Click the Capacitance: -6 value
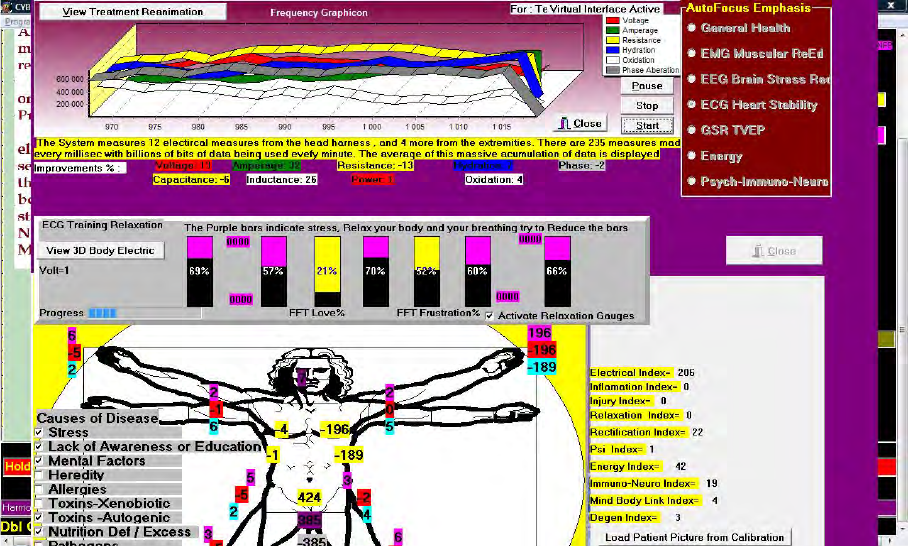Screen dimensions: 908x546 click(x=191, y=179)
